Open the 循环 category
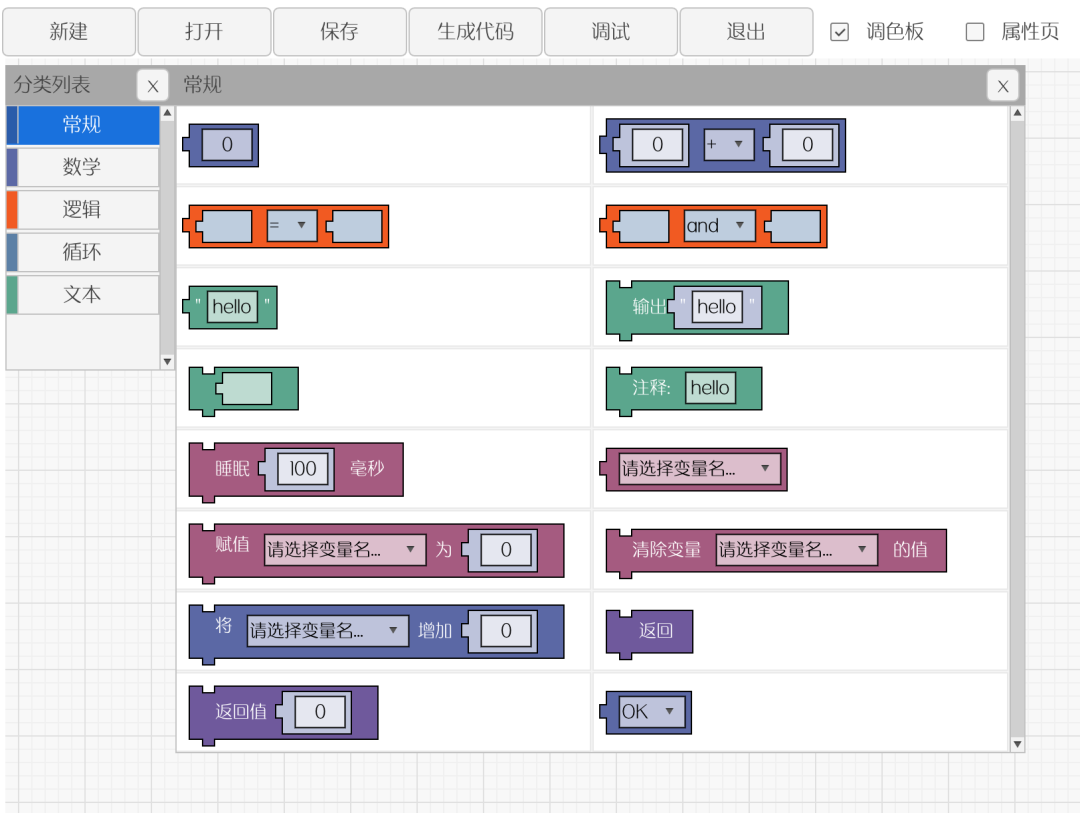The width and height of the screenshot is (1080, 813). pos(82,252)
